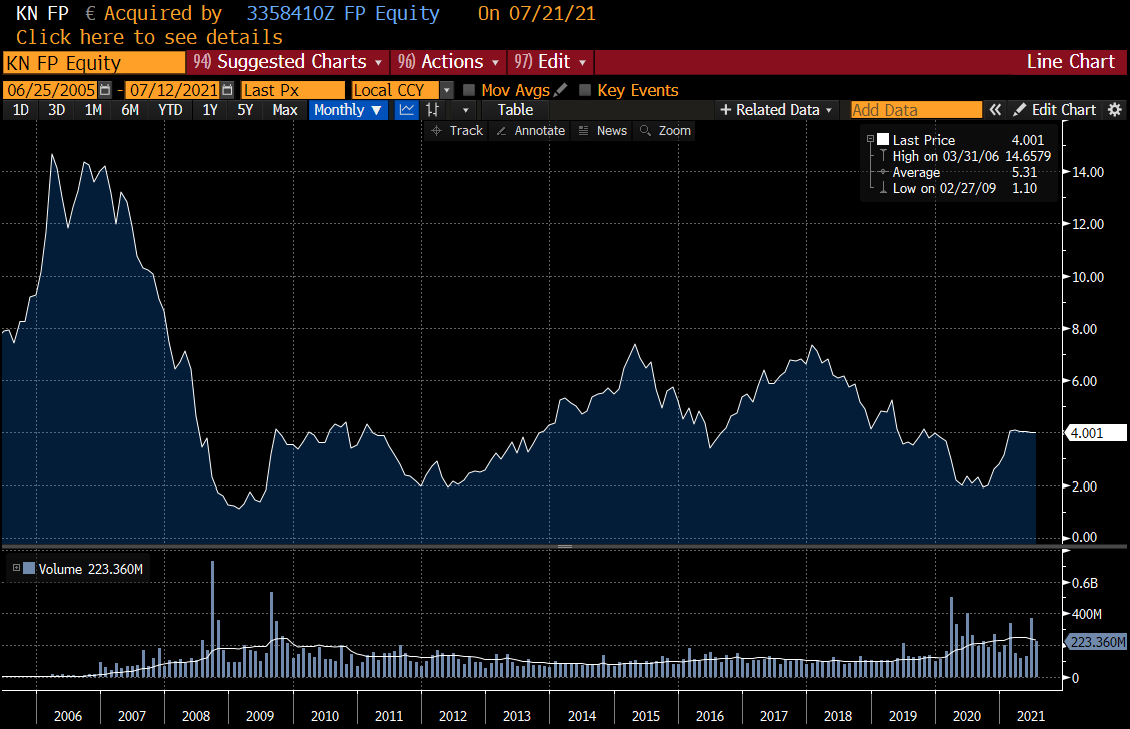Select the YTD range tab
Screen dimensions: 1130x729
pos(170,109)
